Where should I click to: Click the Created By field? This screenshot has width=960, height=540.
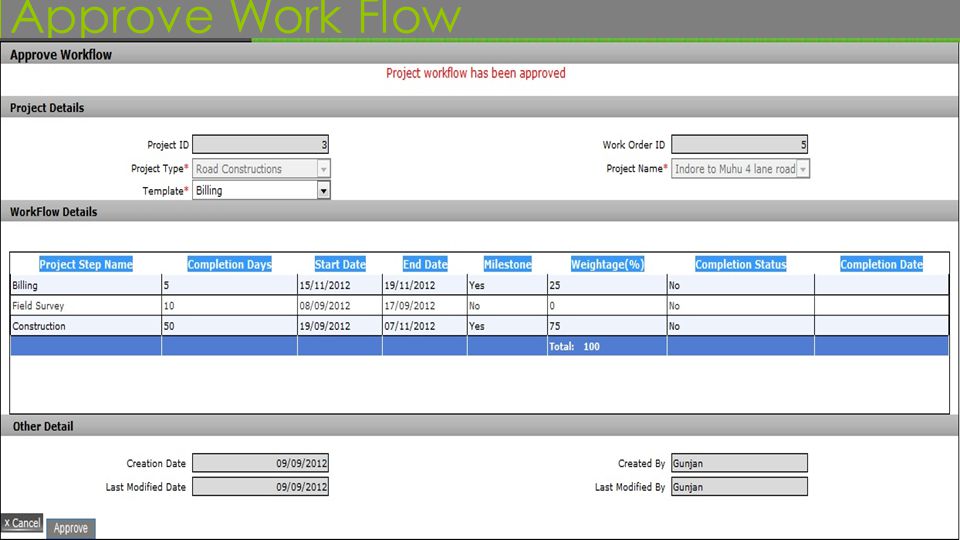pos(739,463)
